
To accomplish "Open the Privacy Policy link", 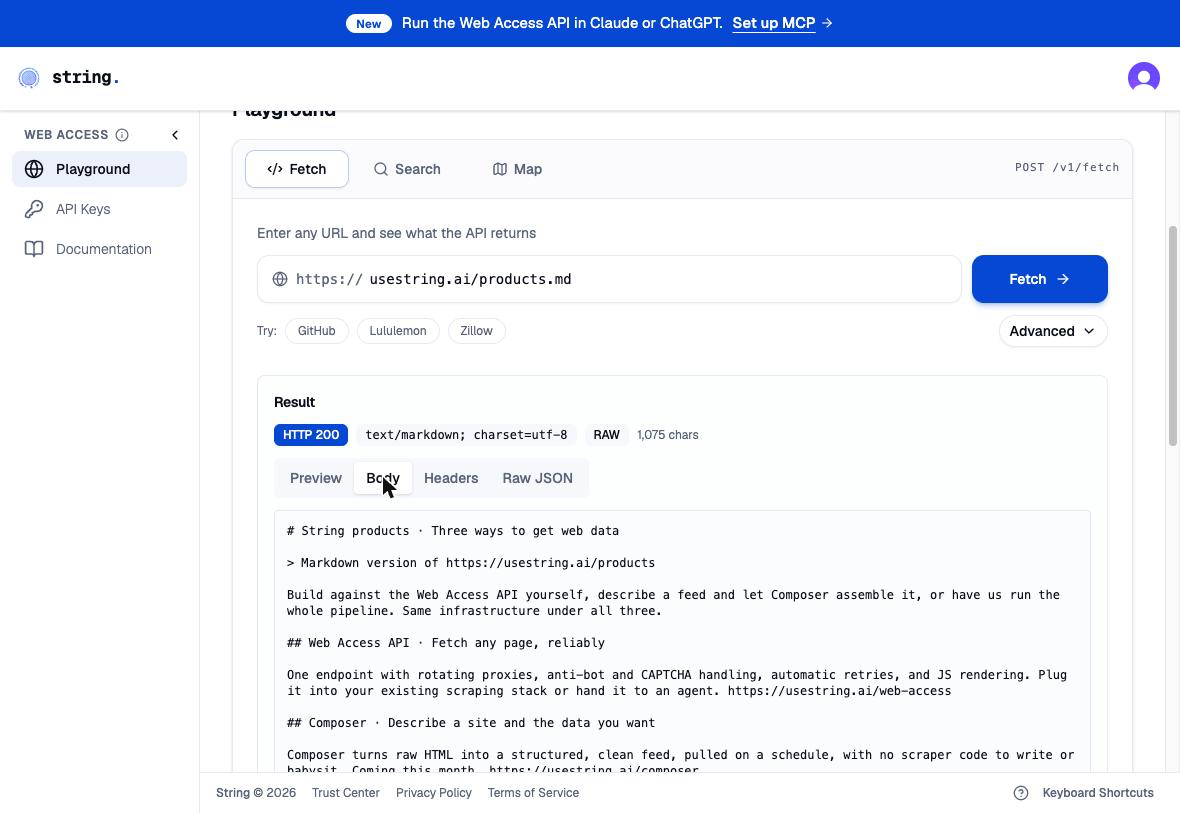I will pyautogui.click(x=433, y=793).
